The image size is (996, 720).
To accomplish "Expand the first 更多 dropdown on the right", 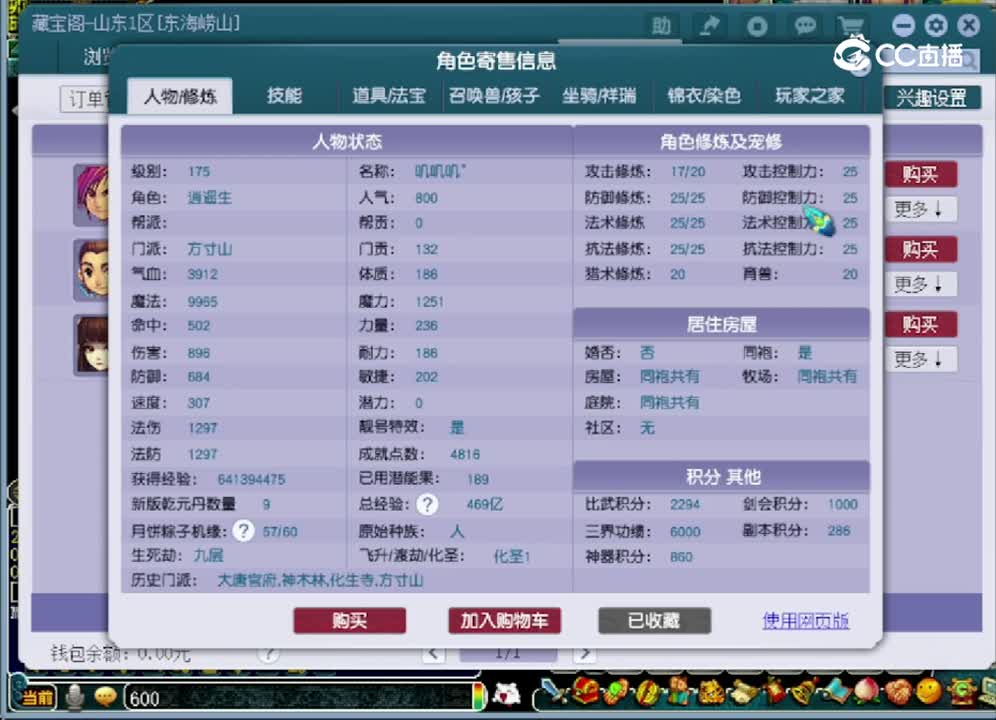I will point(920,209).
